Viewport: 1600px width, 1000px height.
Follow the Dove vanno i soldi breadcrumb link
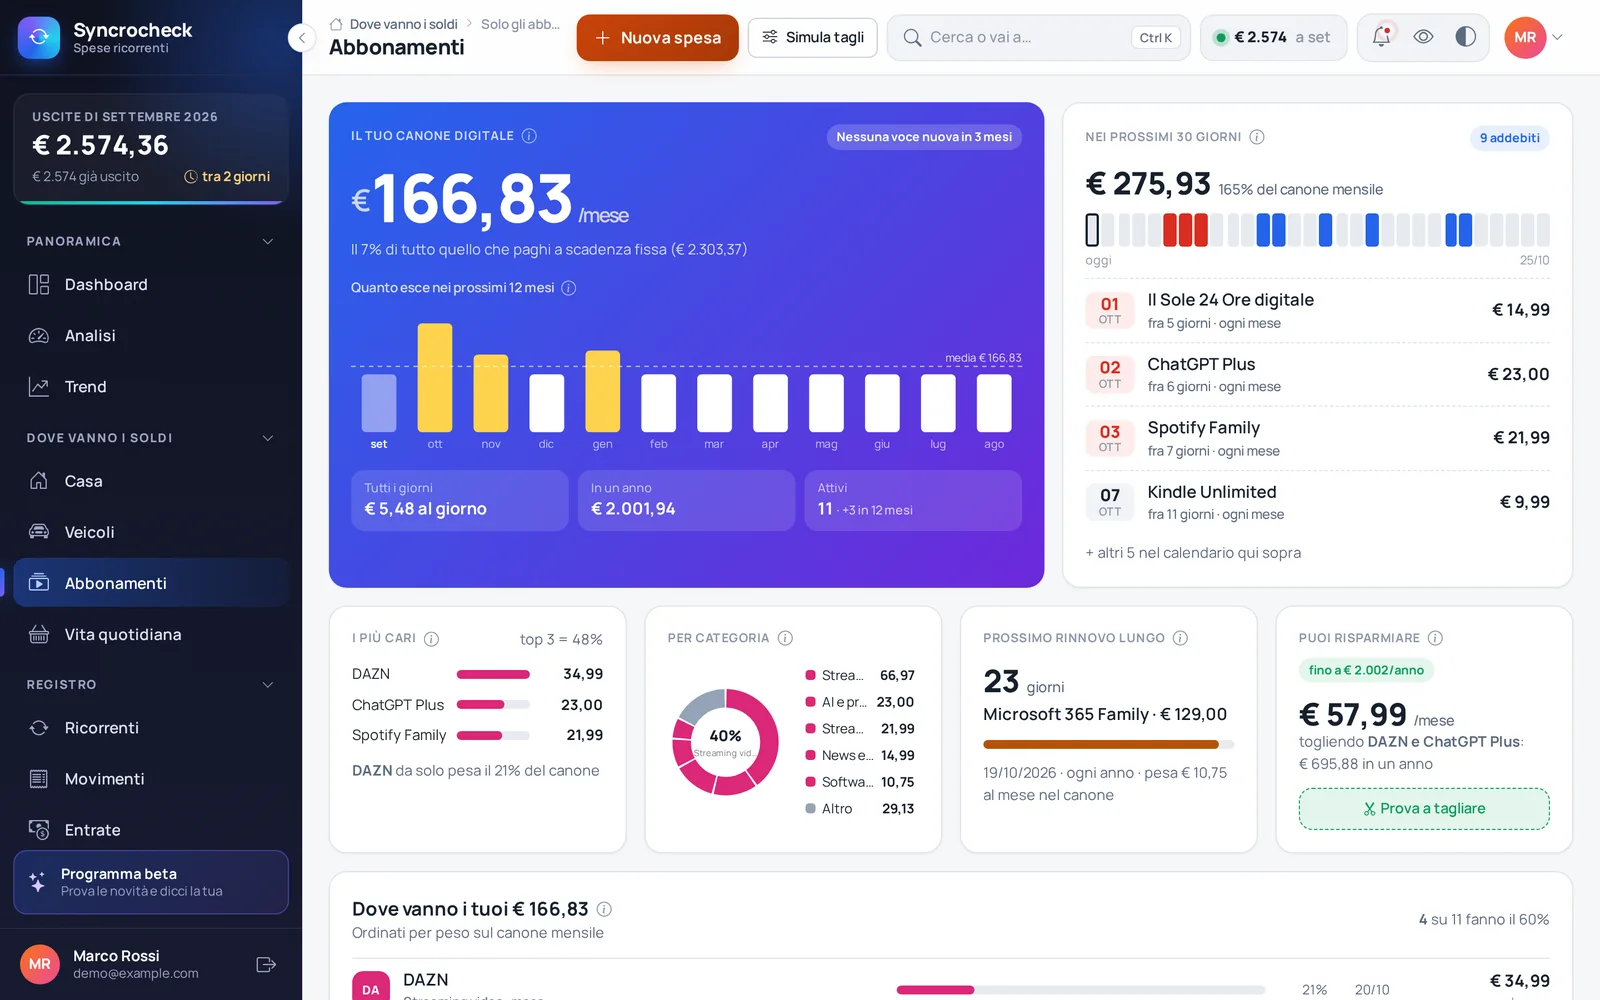(403, 24)
